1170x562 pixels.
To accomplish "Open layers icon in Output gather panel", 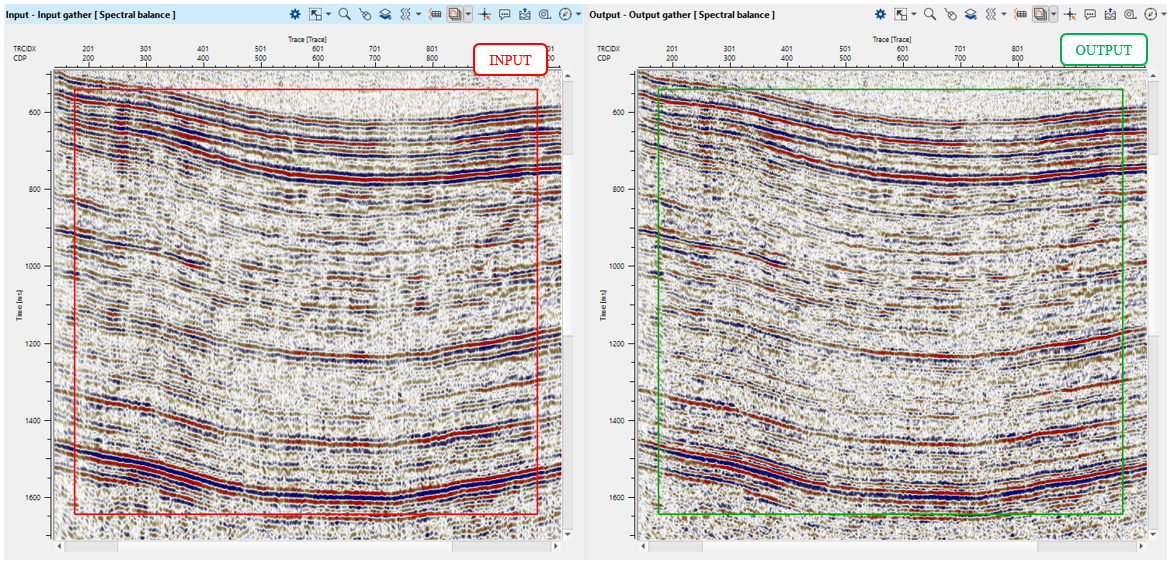I will point(970,15).
